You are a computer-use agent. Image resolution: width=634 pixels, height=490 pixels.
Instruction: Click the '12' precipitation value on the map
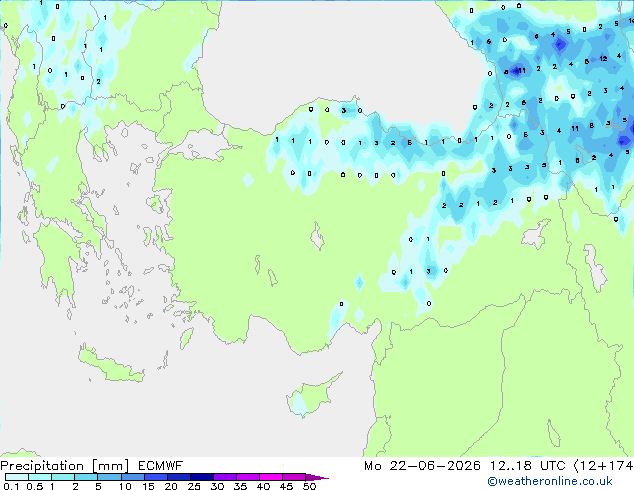603,59
